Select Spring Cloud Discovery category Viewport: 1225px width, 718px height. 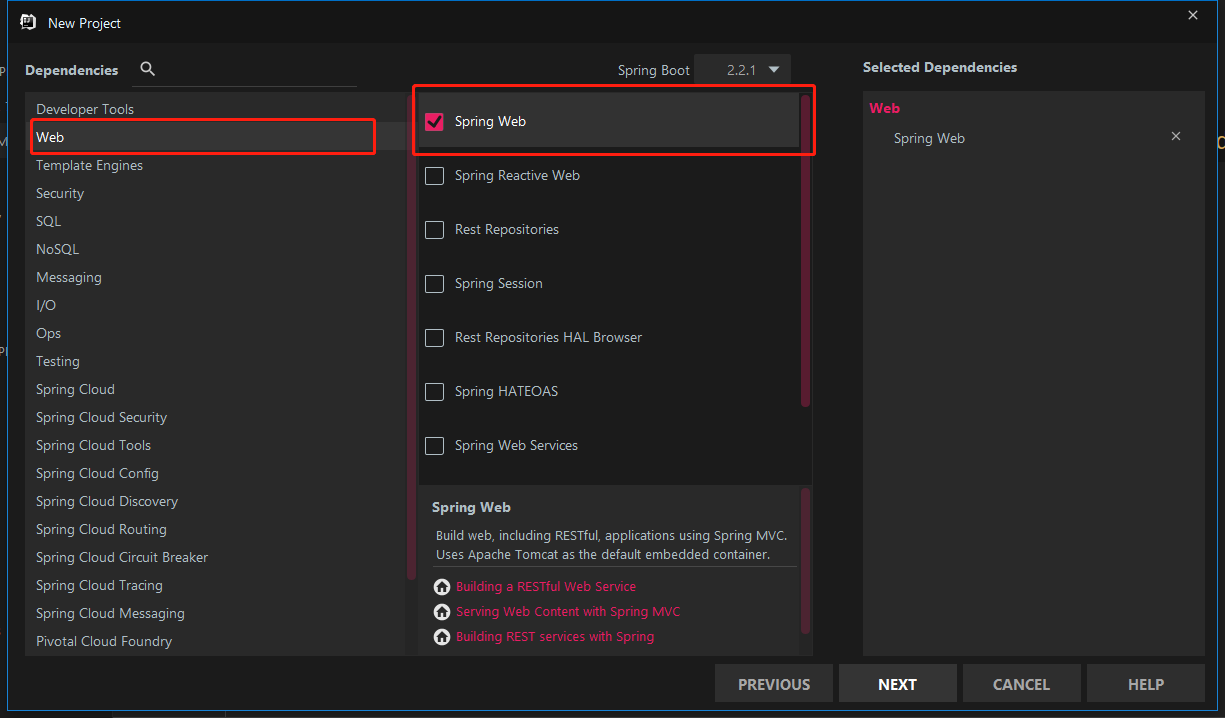tap(107, 502)
